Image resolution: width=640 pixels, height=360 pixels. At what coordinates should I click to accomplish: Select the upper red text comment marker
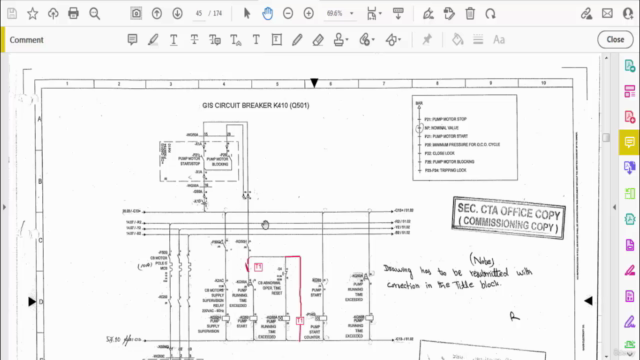[258, 267]
